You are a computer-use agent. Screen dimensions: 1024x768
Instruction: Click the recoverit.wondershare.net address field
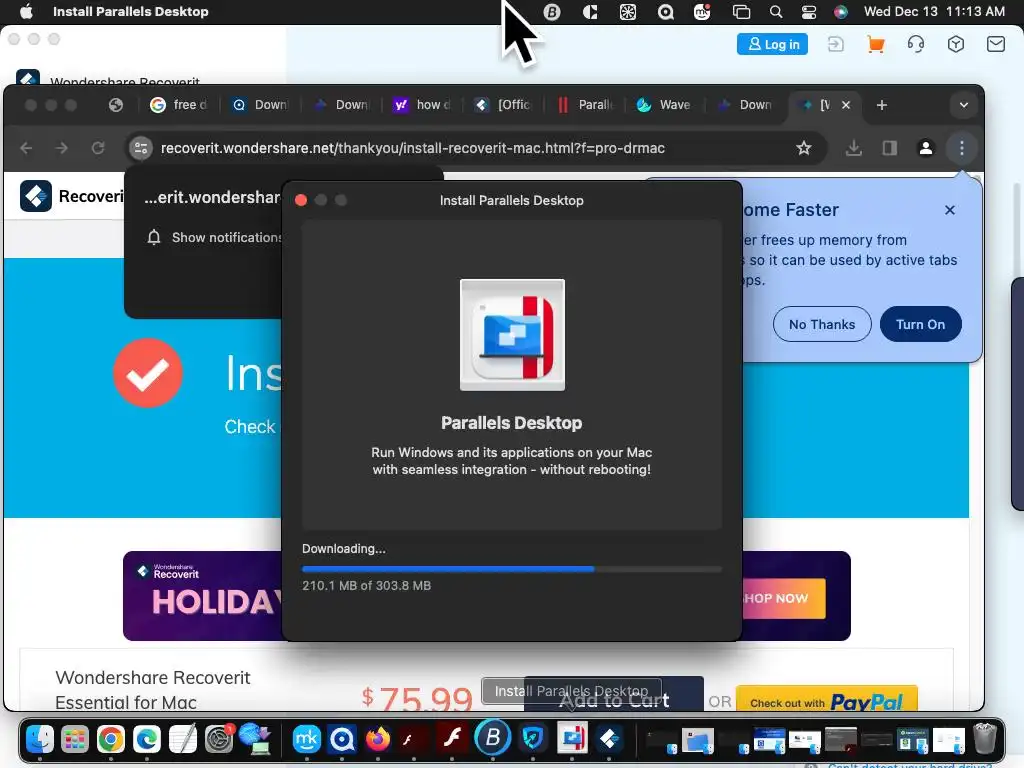coord(413,148)
